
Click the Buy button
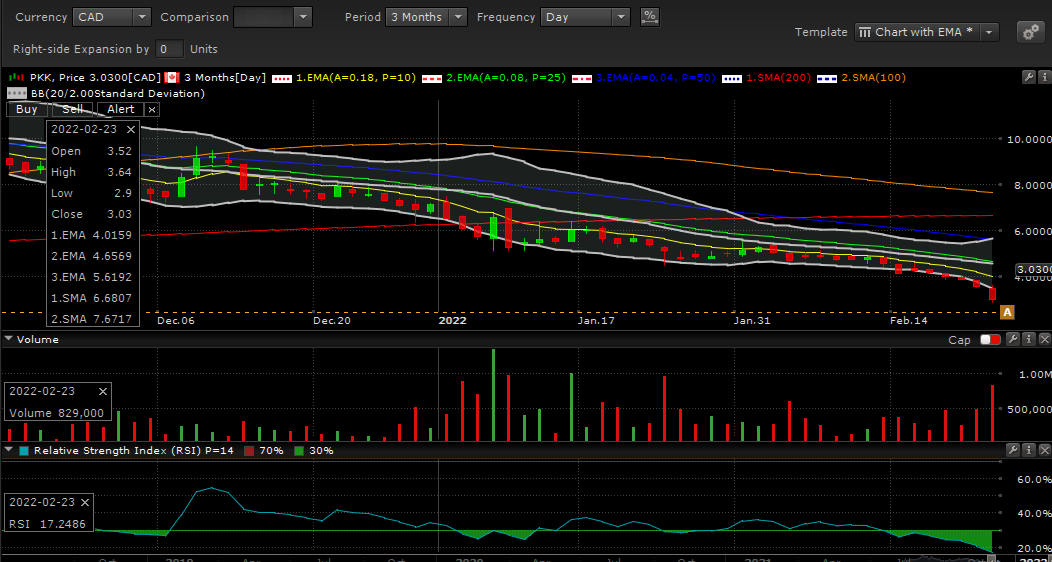coord(27,109)
